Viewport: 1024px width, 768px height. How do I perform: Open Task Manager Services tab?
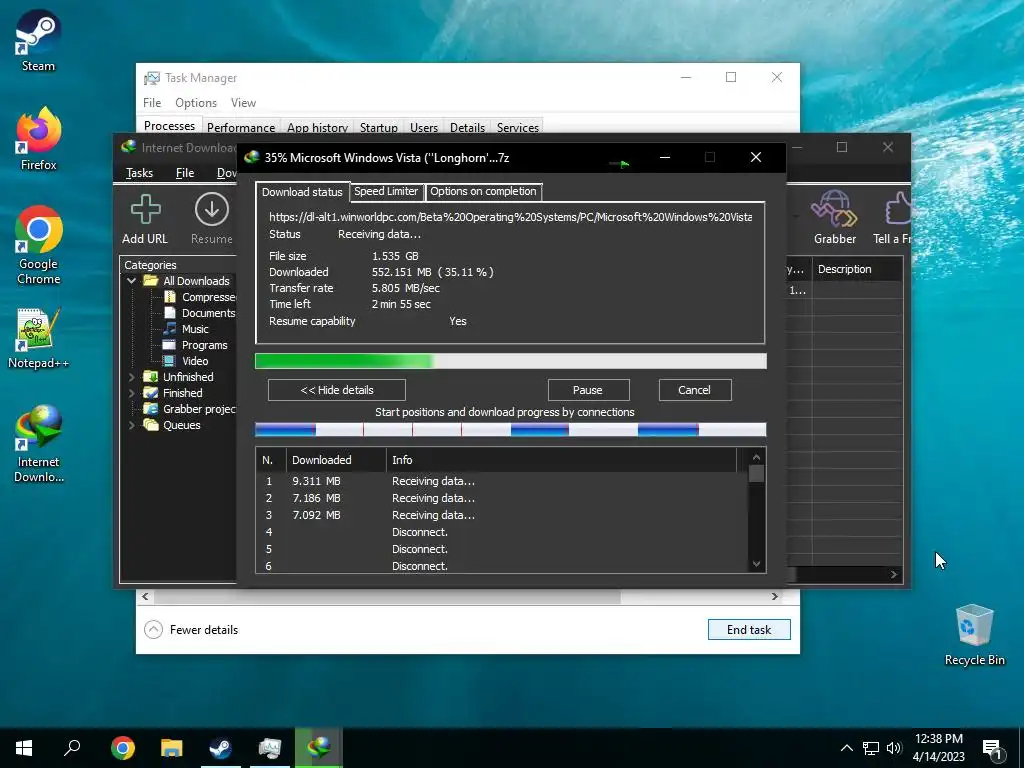[x=518, y=127]
